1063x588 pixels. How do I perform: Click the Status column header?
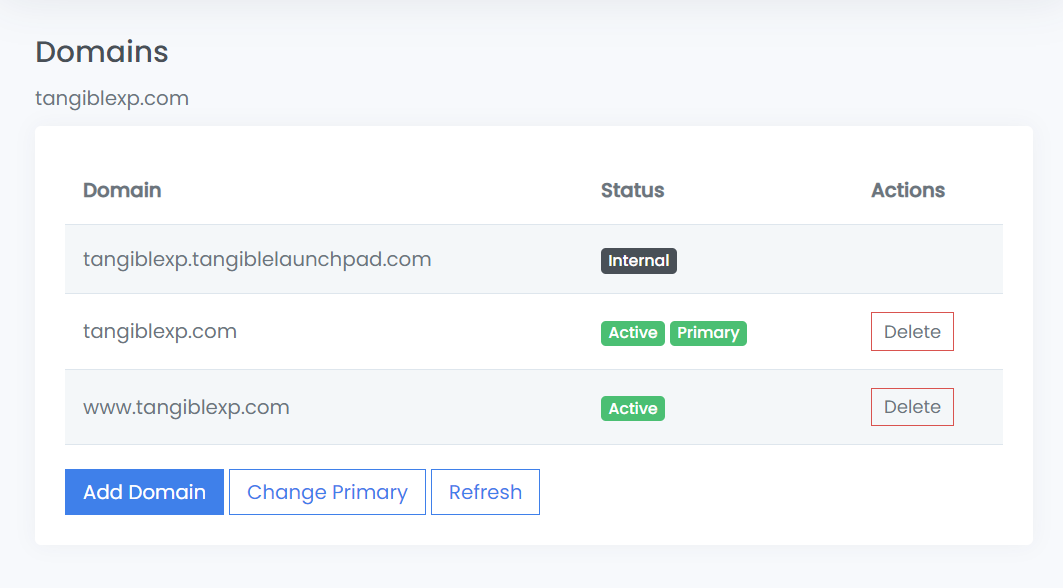(632, 190)
